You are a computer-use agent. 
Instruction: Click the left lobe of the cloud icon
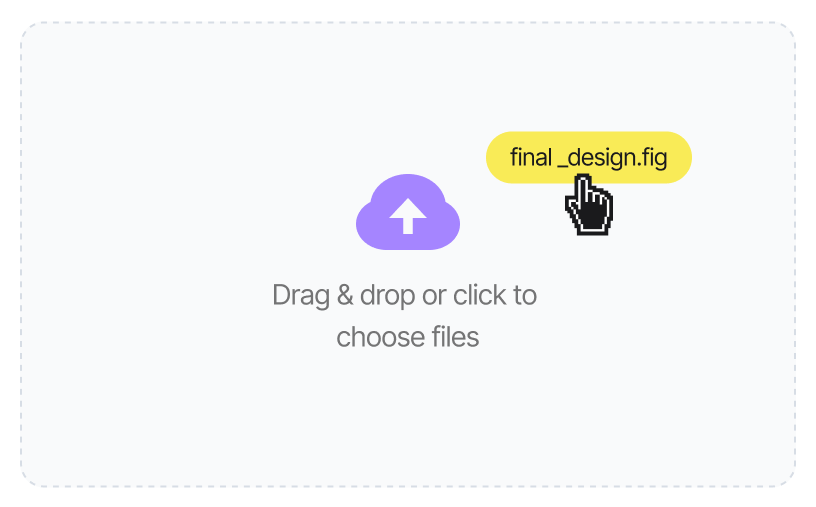pos(375,225)
